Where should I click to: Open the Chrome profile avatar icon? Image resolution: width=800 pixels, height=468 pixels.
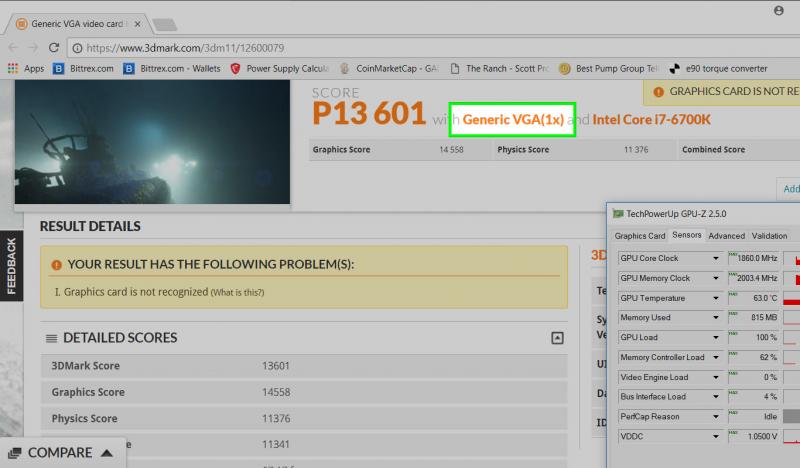(x=779, y=10)
